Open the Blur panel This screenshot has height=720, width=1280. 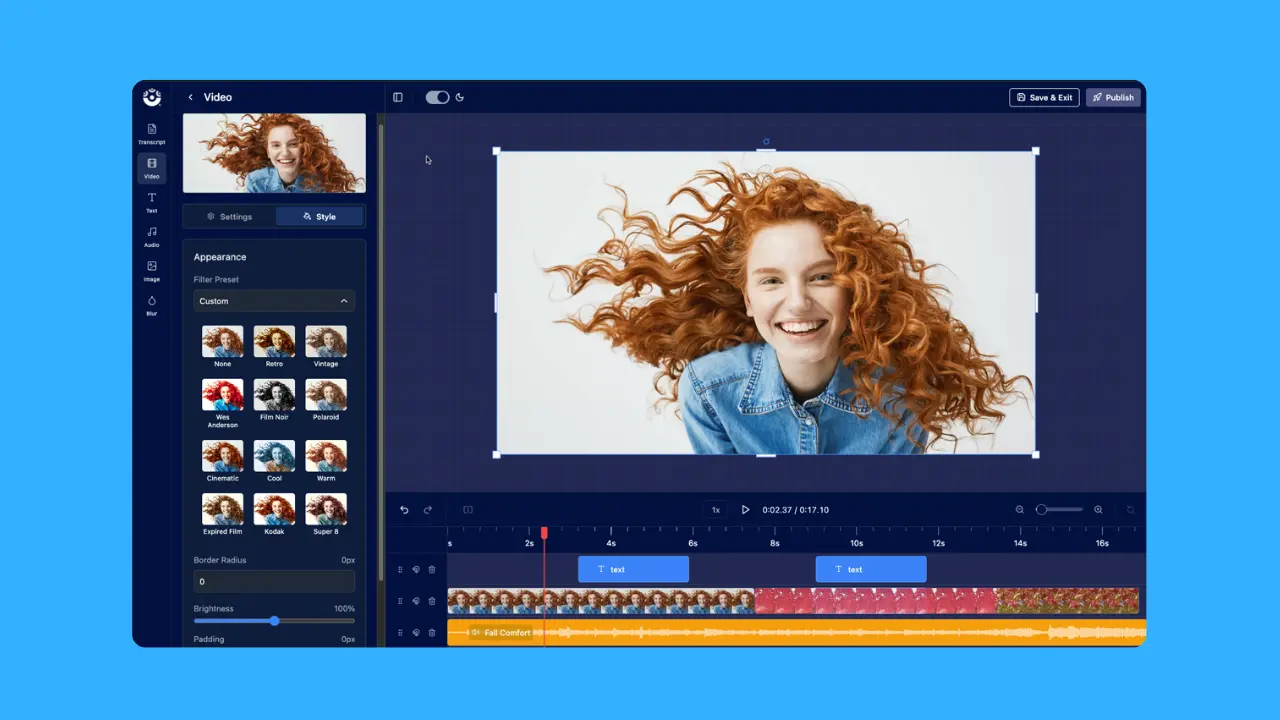(x=151, y=306)
